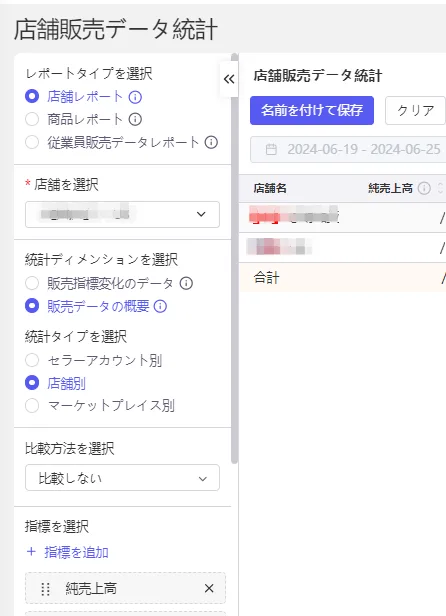Click the 純売上高 column header text
The image size is (446, 616).
point(390,189)
